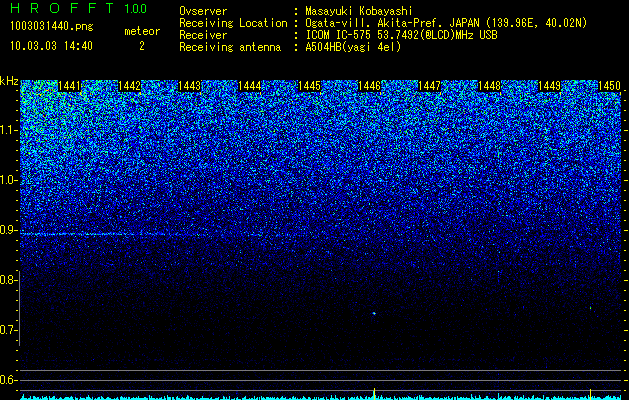Click the meteor count value 2
The width and height of the screenshot is (629, 400).
[x=142, y=46]
